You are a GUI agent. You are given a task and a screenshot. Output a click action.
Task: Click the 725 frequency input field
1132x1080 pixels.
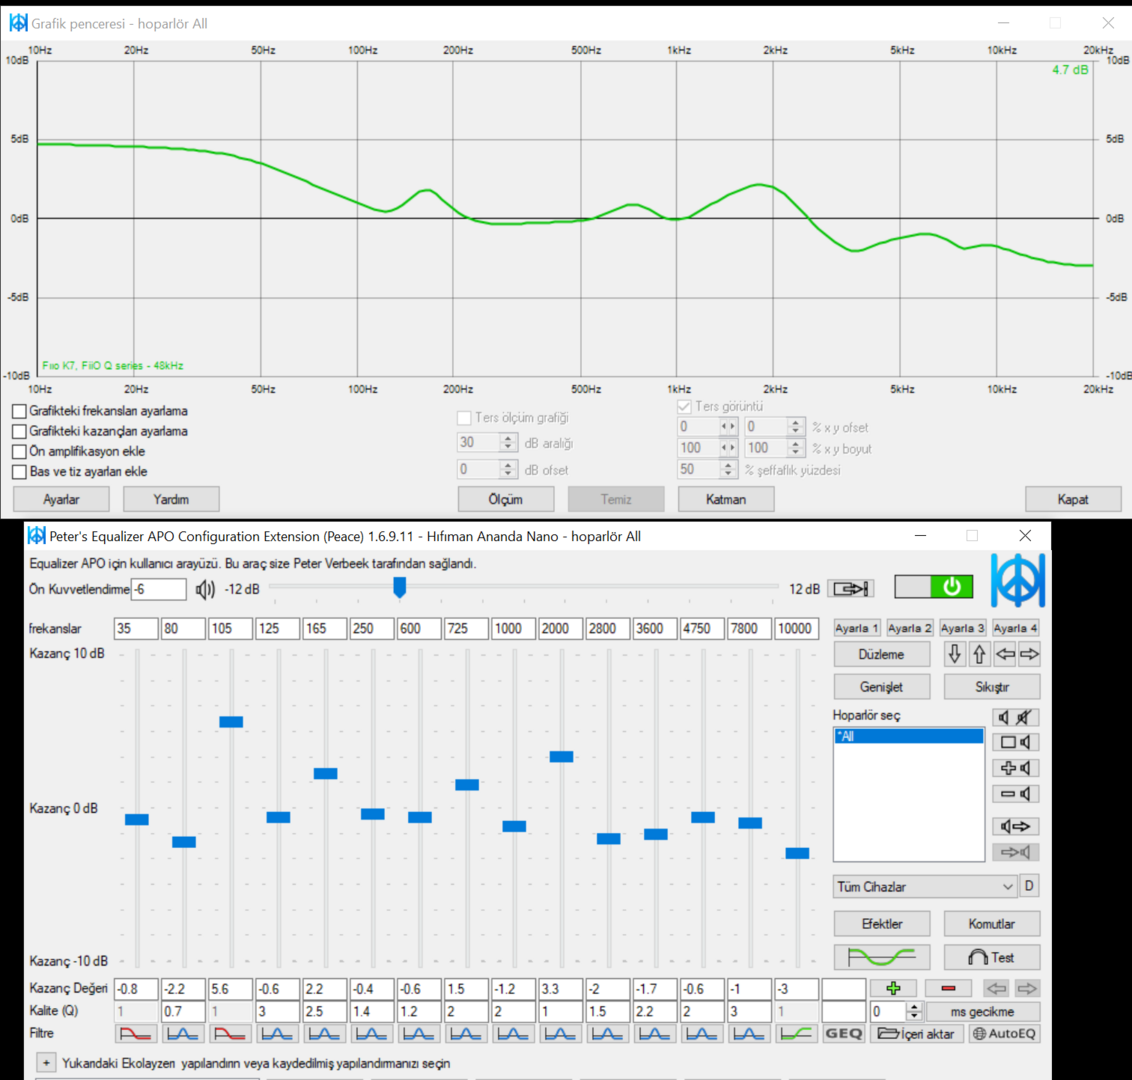coord(466,629)
